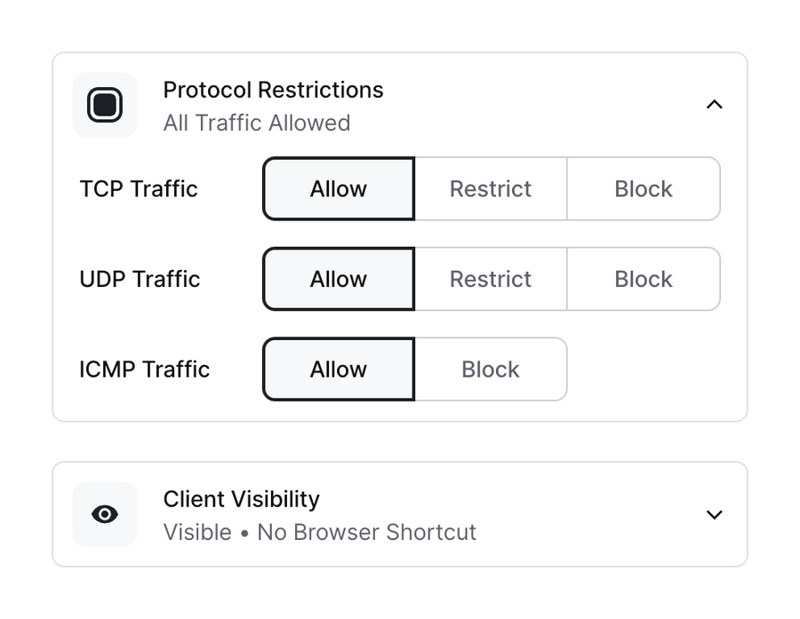This screenshot has height=619, width=800.
Task: Click the All Traffic Allowed subtitle
Action: [x=253, y=123]
